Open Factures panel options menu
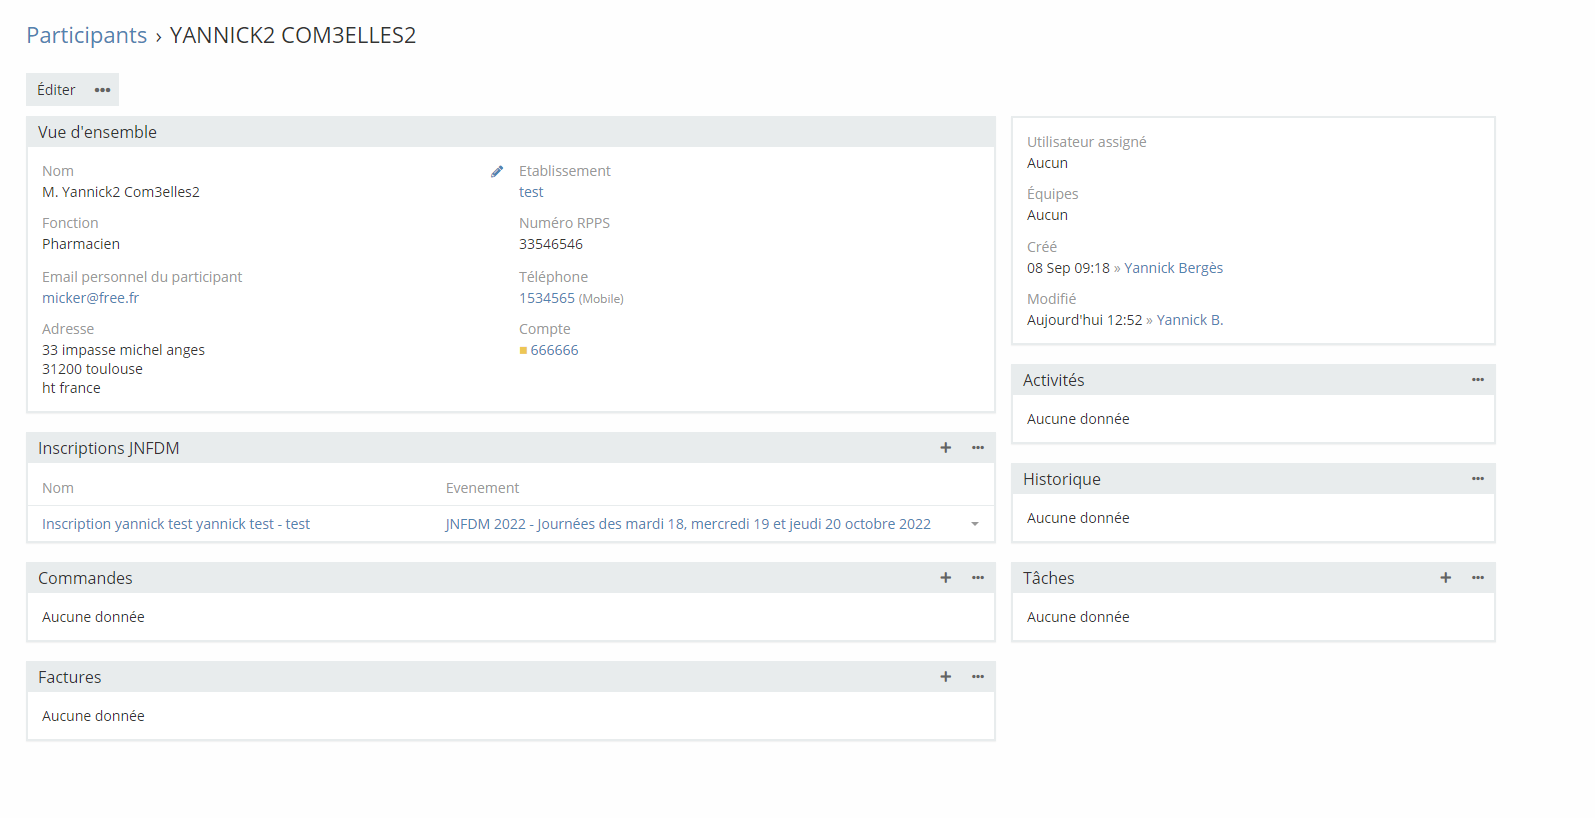 978,677
